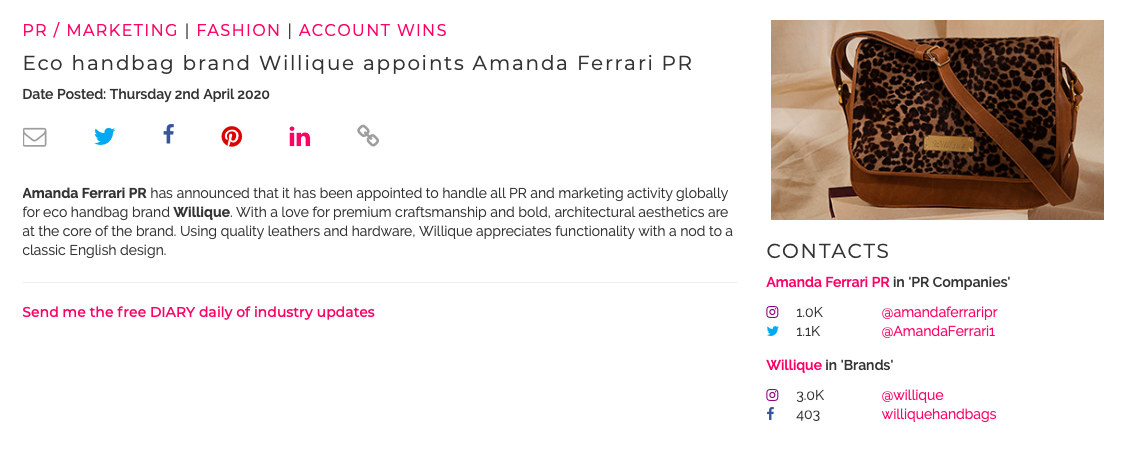The image size is (1129, 453).
Task: Open the ACCOUNT WINS category
Action: pos(373,30)
